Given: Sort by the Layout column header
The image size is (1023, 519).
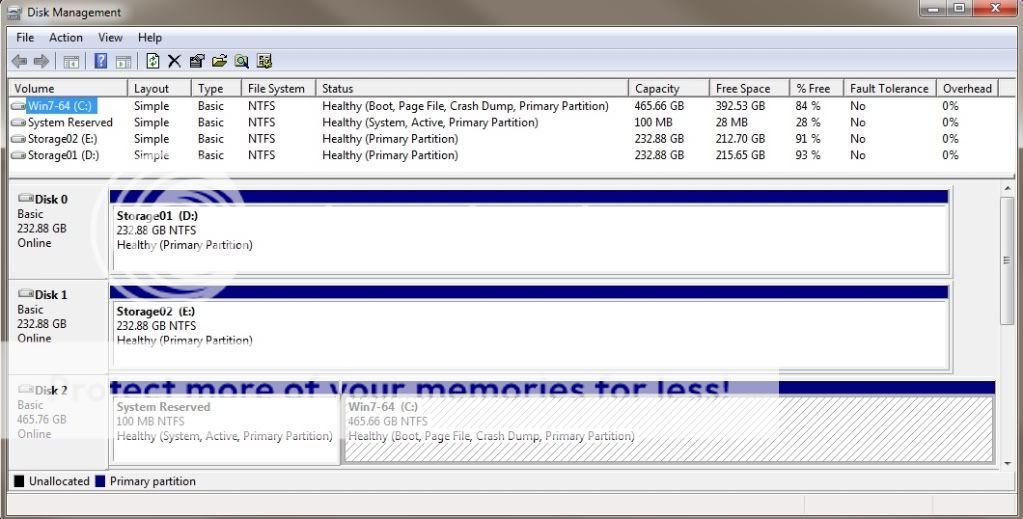Looking at the screenshot, I should pyautogui.click(x=159, y=88).
